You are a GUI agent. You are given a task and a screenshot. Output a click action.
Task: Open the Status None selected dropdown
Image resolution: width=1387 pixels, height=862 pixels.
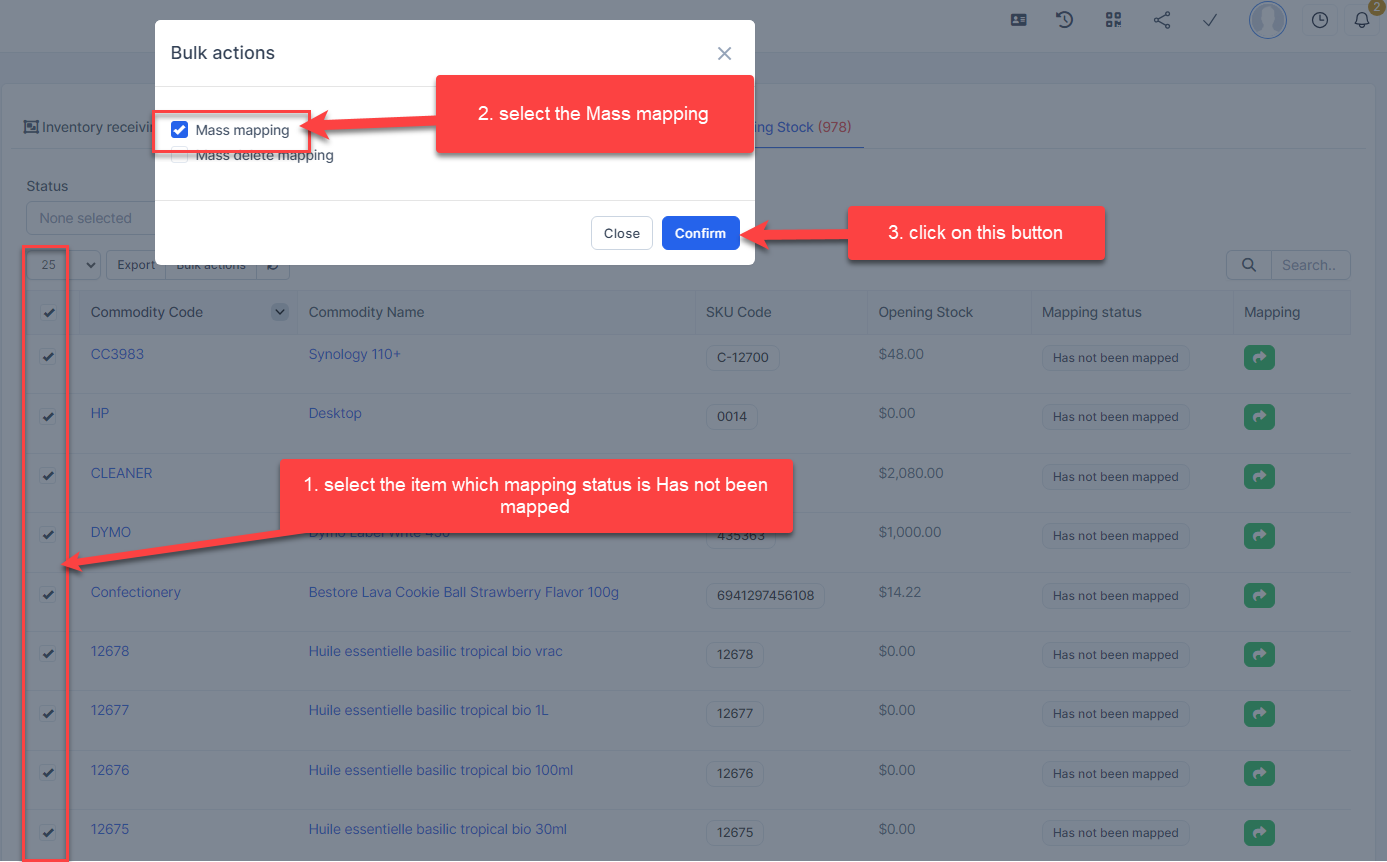pos(88,218)
